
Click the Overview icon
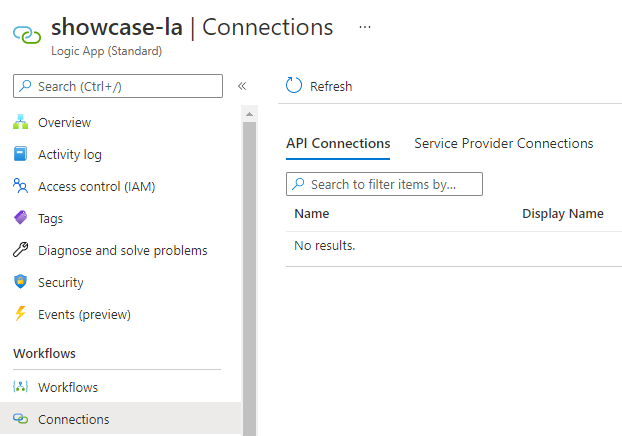point(20,122)
